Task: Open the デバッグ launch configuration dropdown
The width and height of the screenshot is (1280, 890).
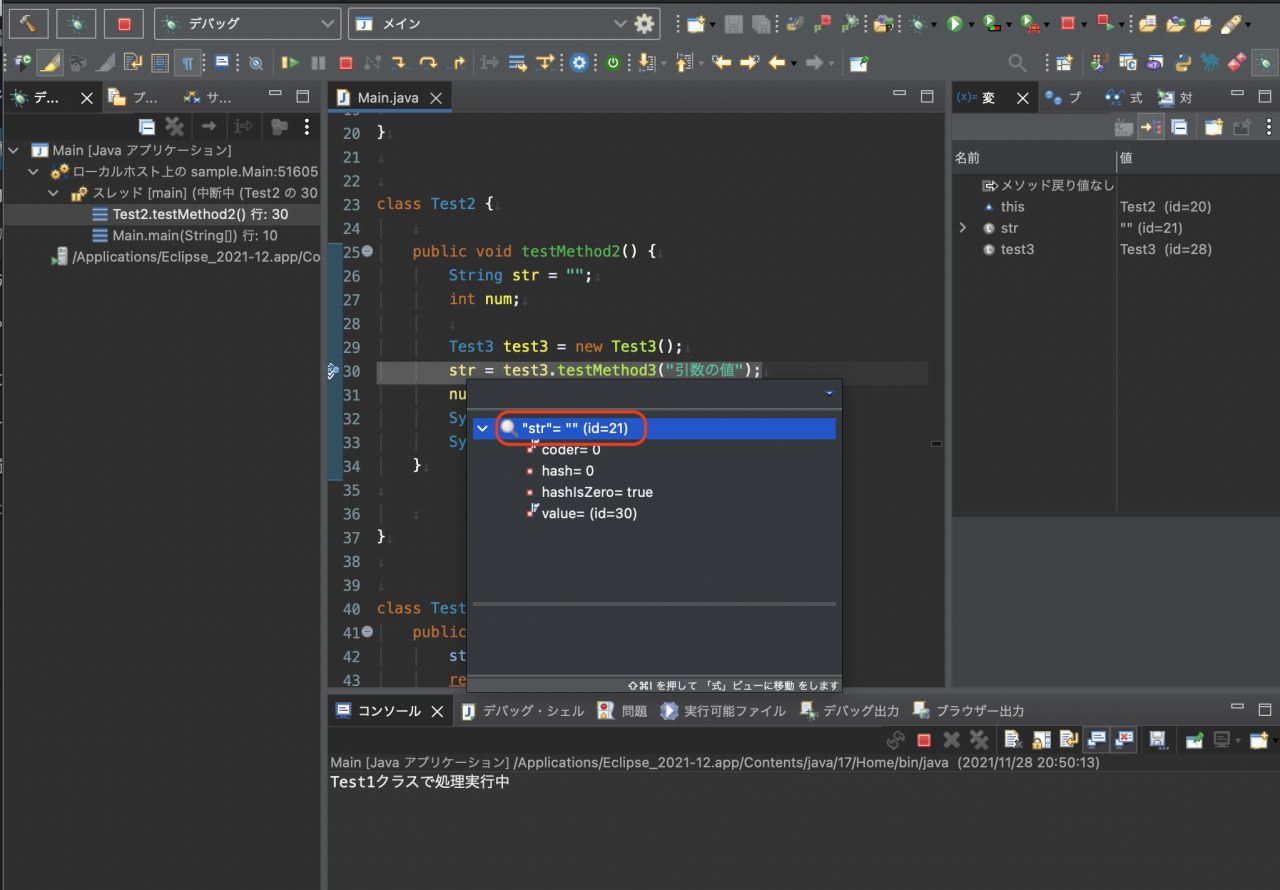Action: (247, 23)
